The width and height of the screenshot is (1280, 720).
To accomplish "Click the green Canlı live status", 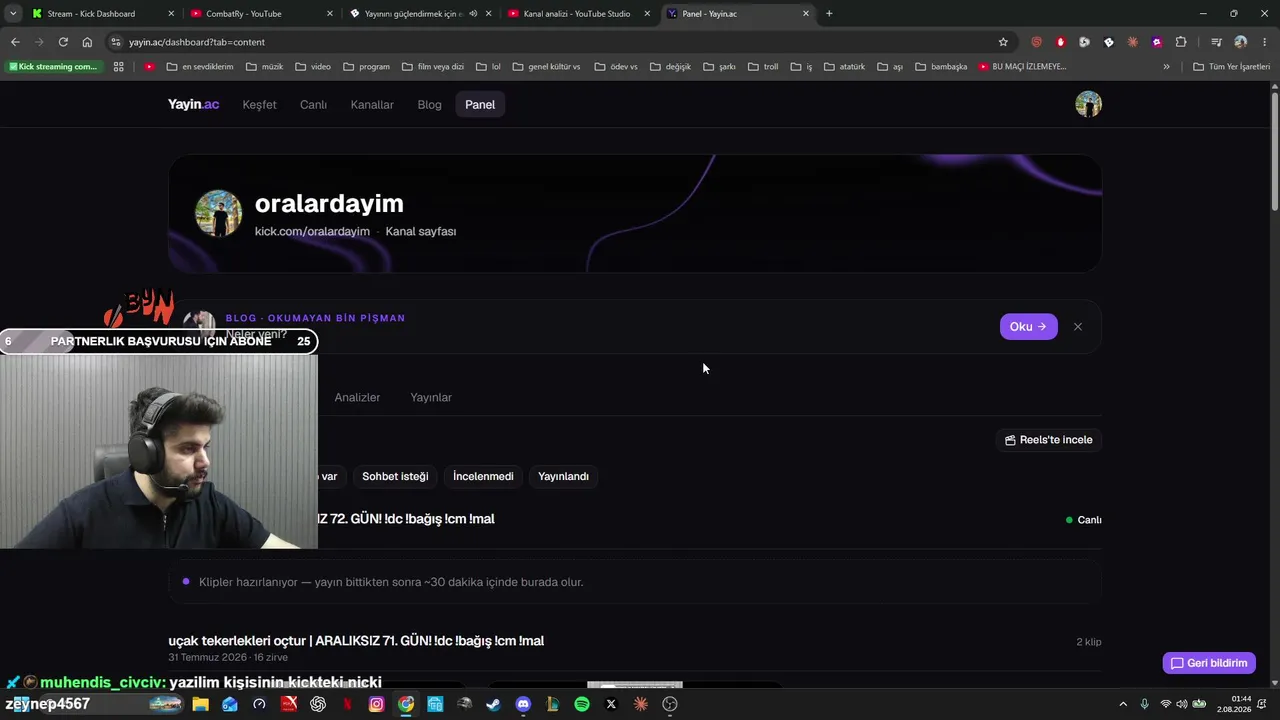I will pos(1084,520).
